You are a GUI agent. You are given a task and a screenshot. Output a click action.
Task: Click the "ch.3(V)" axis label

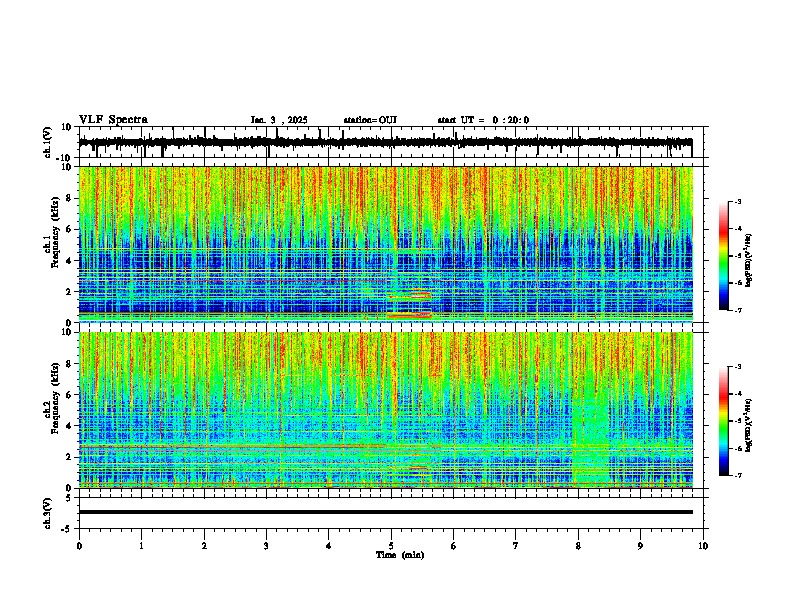click(x=48, y=513)
